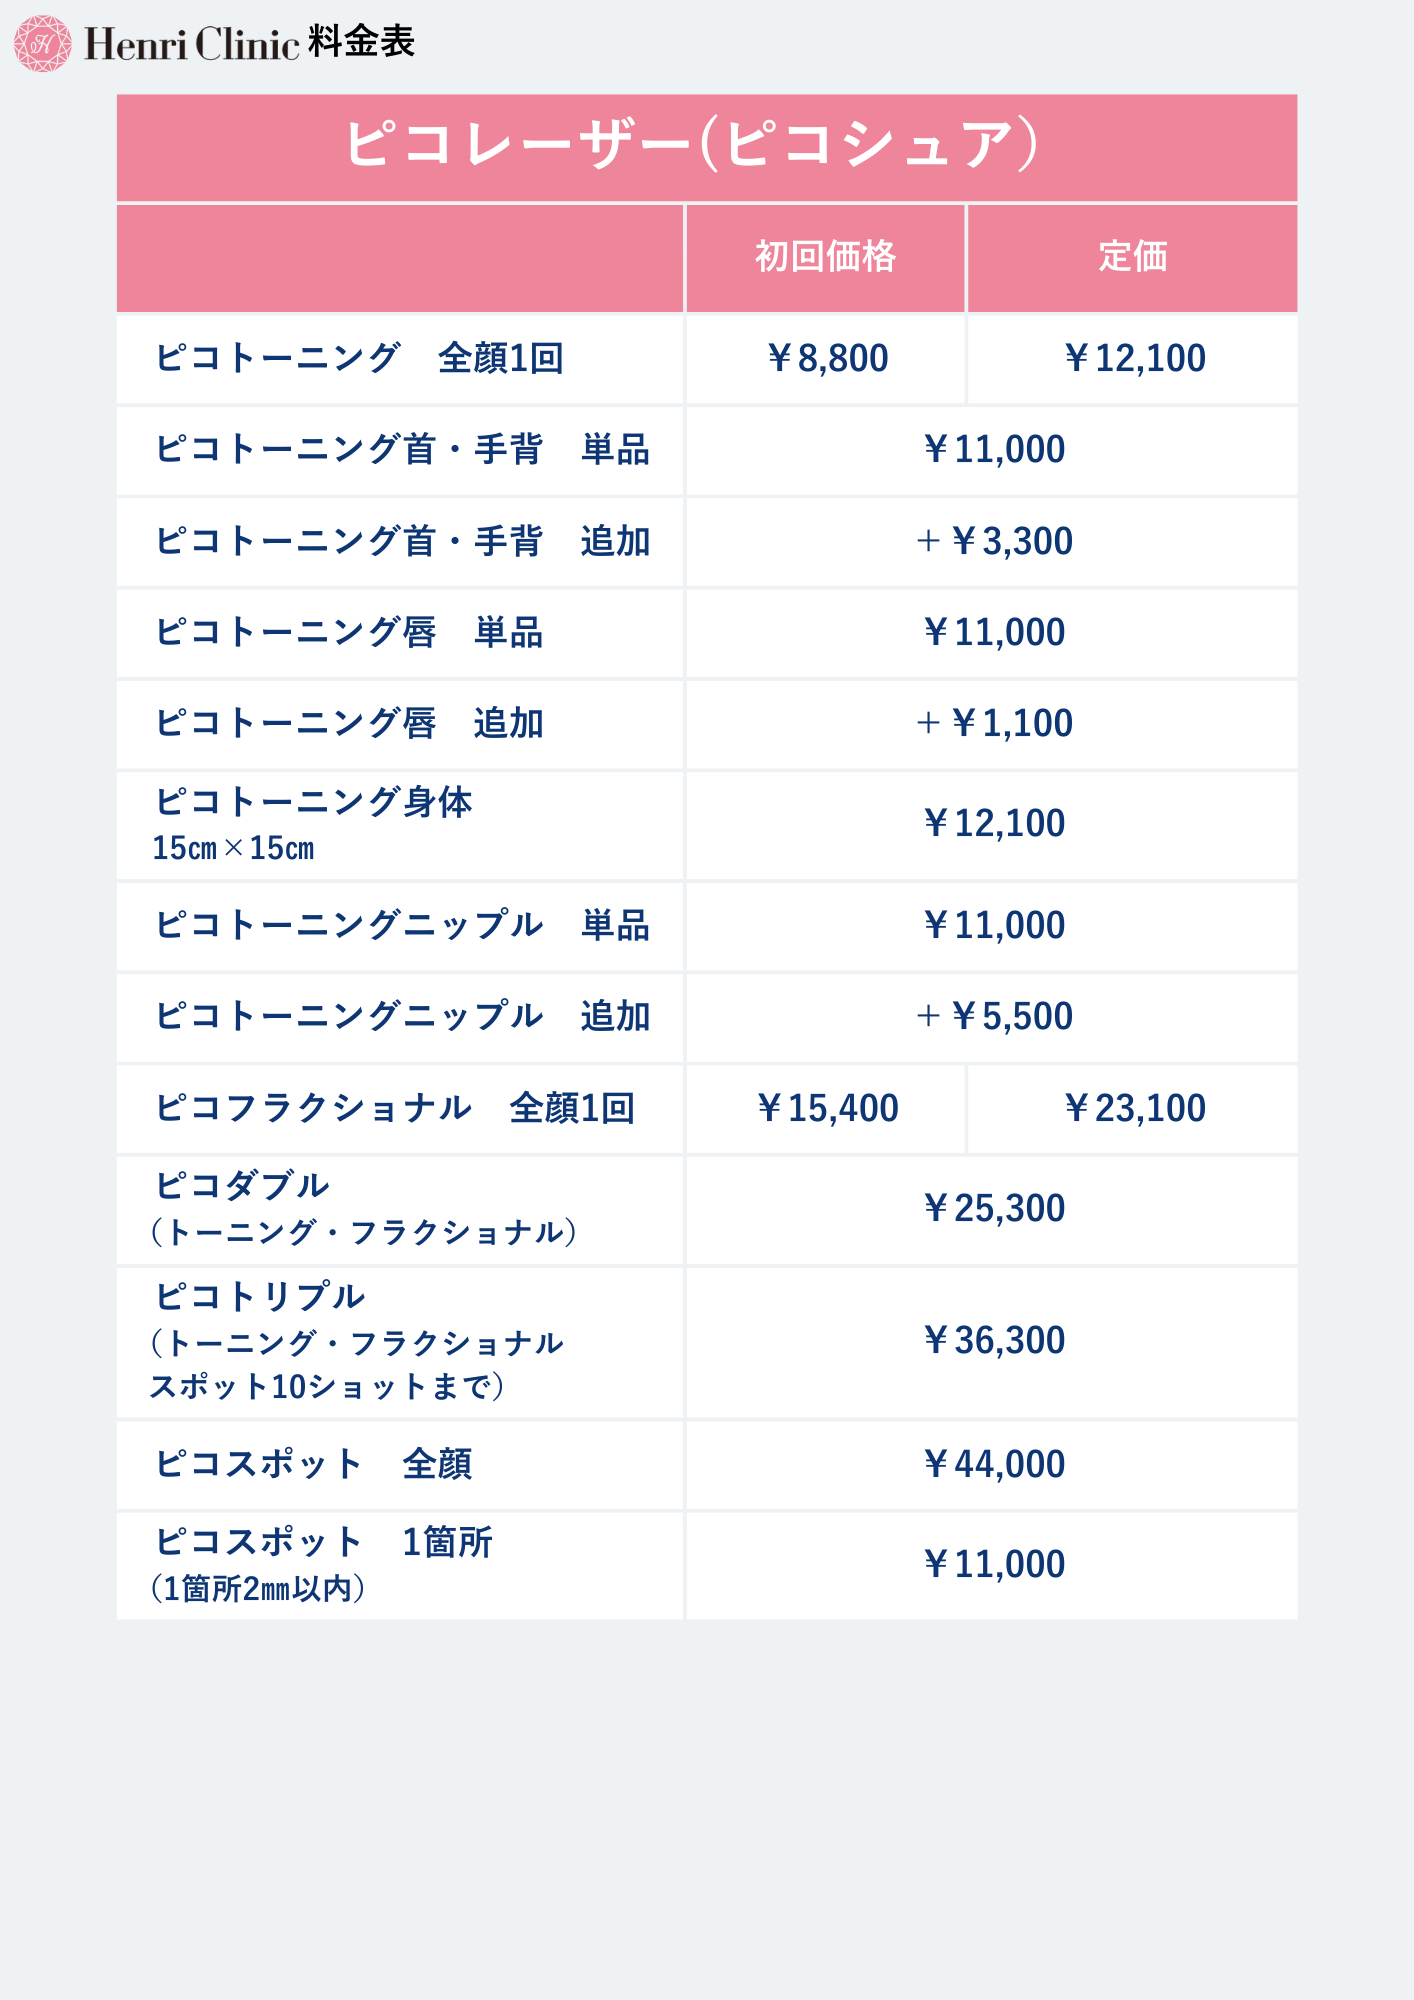
Task: Select the ピコトーニング 全顔1回 row label
Action: [359, 358]
